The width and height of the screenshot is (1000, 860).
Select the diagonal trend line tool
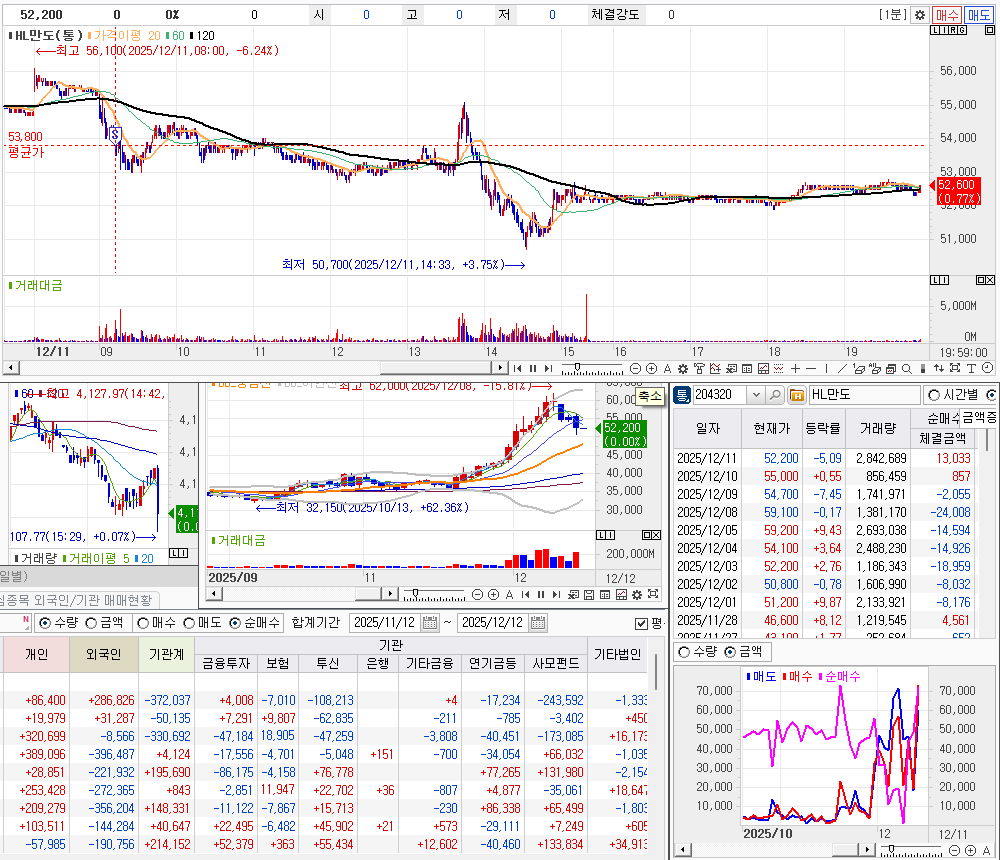pyautogui.click(x=842, y=369)
